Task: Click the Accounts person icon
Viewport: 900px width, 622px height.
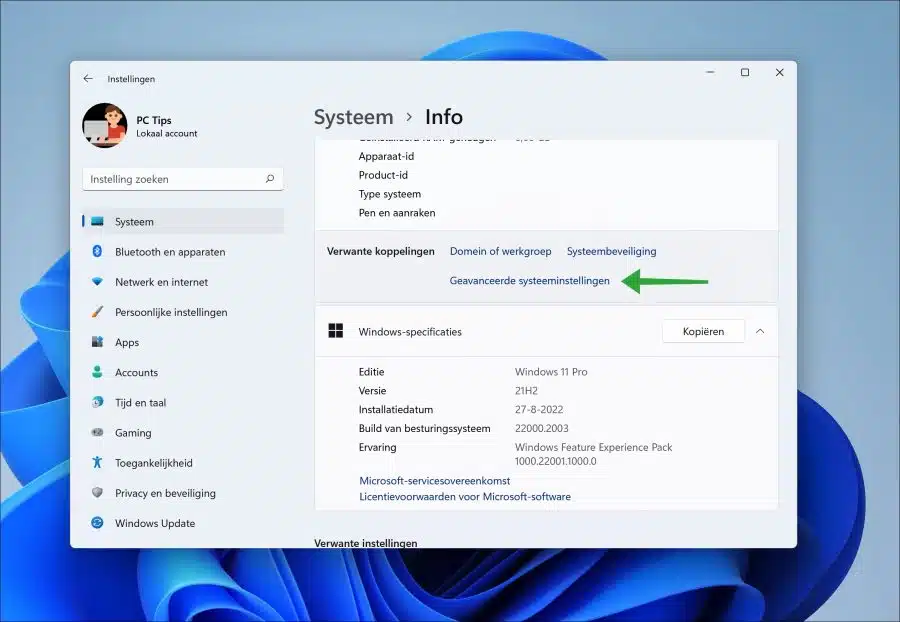Action: pos(97,372)
